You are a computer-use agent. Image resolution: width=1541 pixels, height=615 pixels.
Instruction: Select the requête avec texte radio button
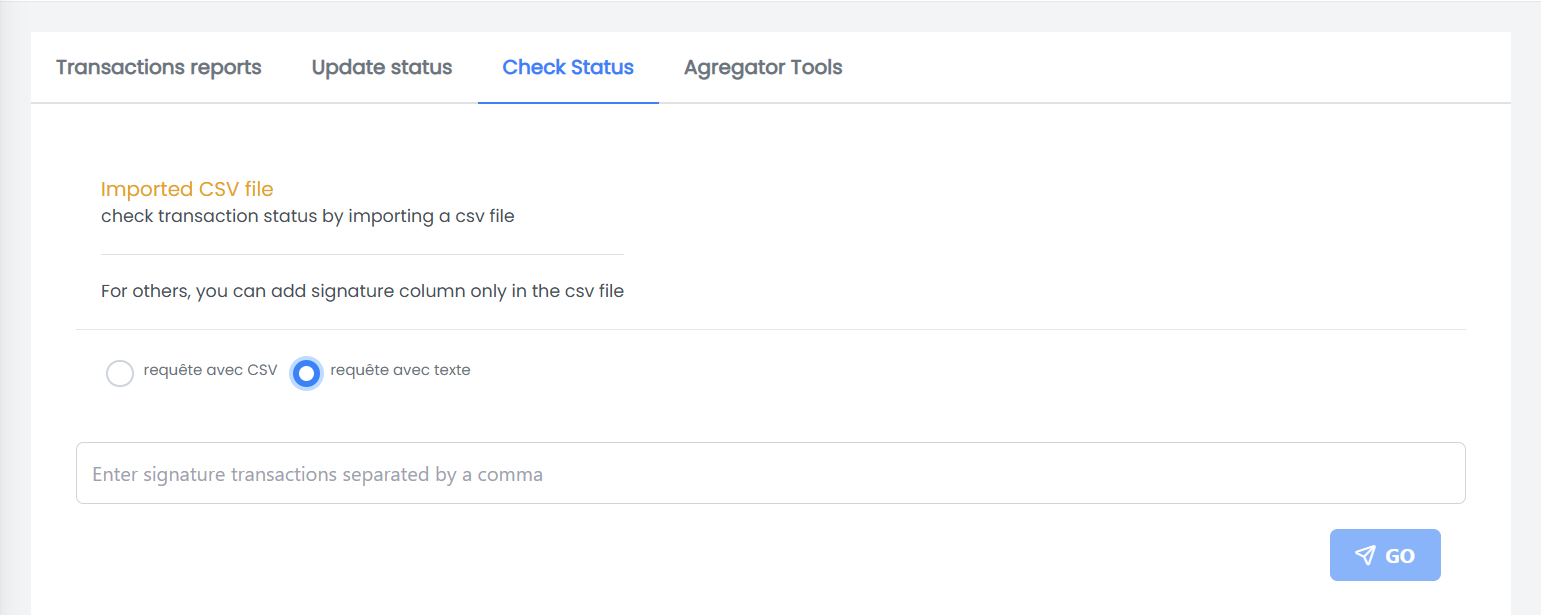[x=306, y=373]
